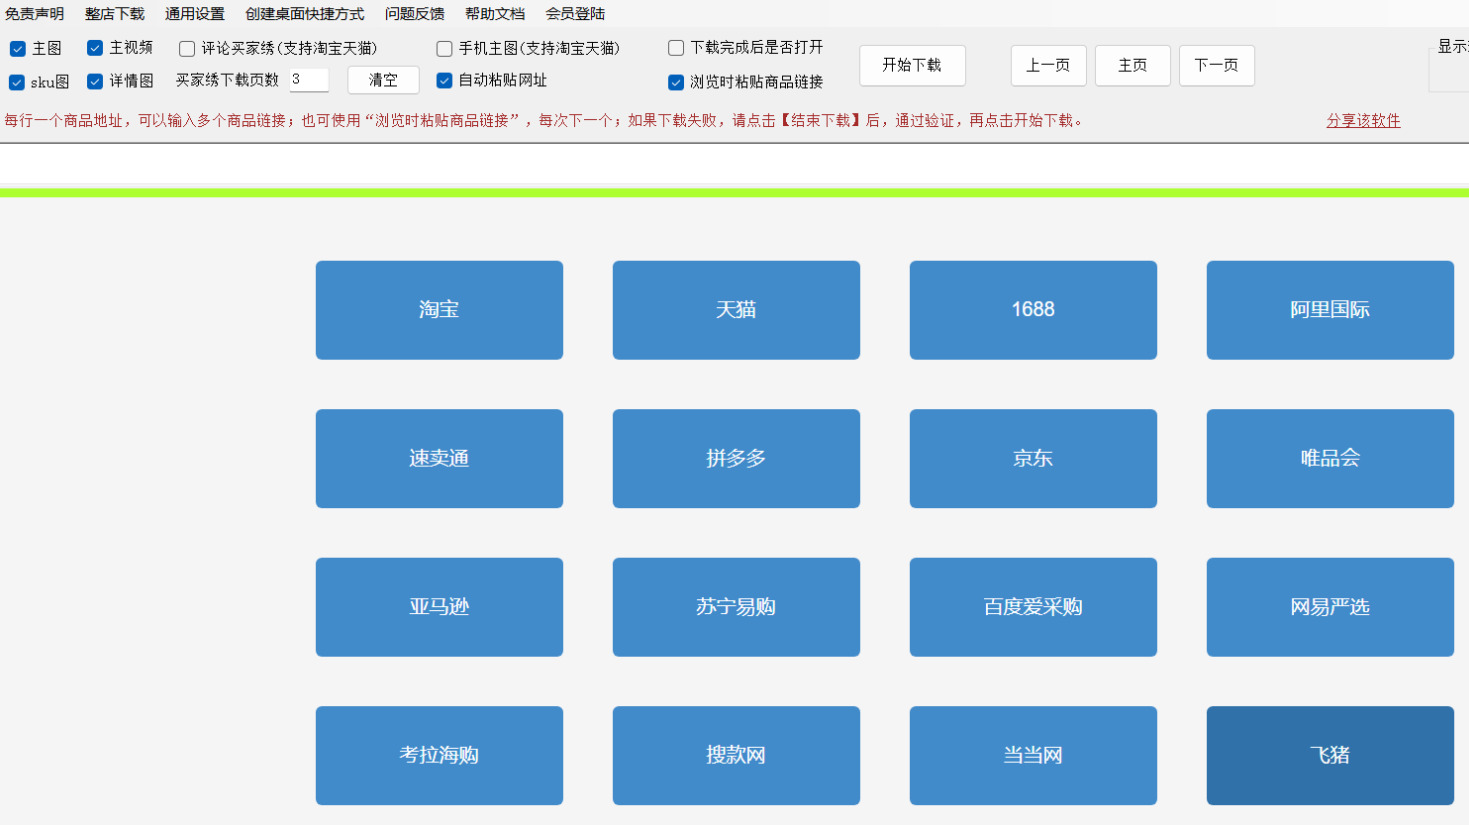Image resolution: width=1469 pixels, height=825 pixels.
Task: Go to next page with 下一页
Action: coord(1216,66)
